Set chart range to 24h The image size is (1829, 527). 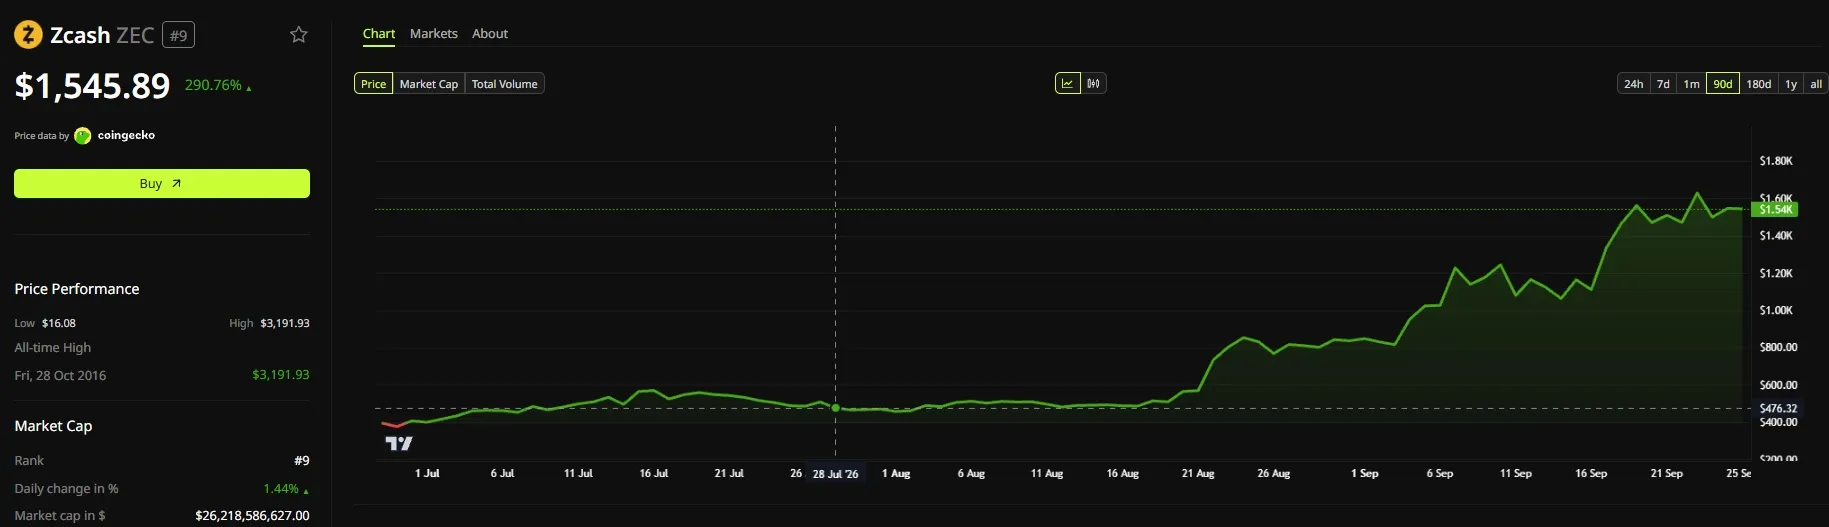[x=1633, y=84]
